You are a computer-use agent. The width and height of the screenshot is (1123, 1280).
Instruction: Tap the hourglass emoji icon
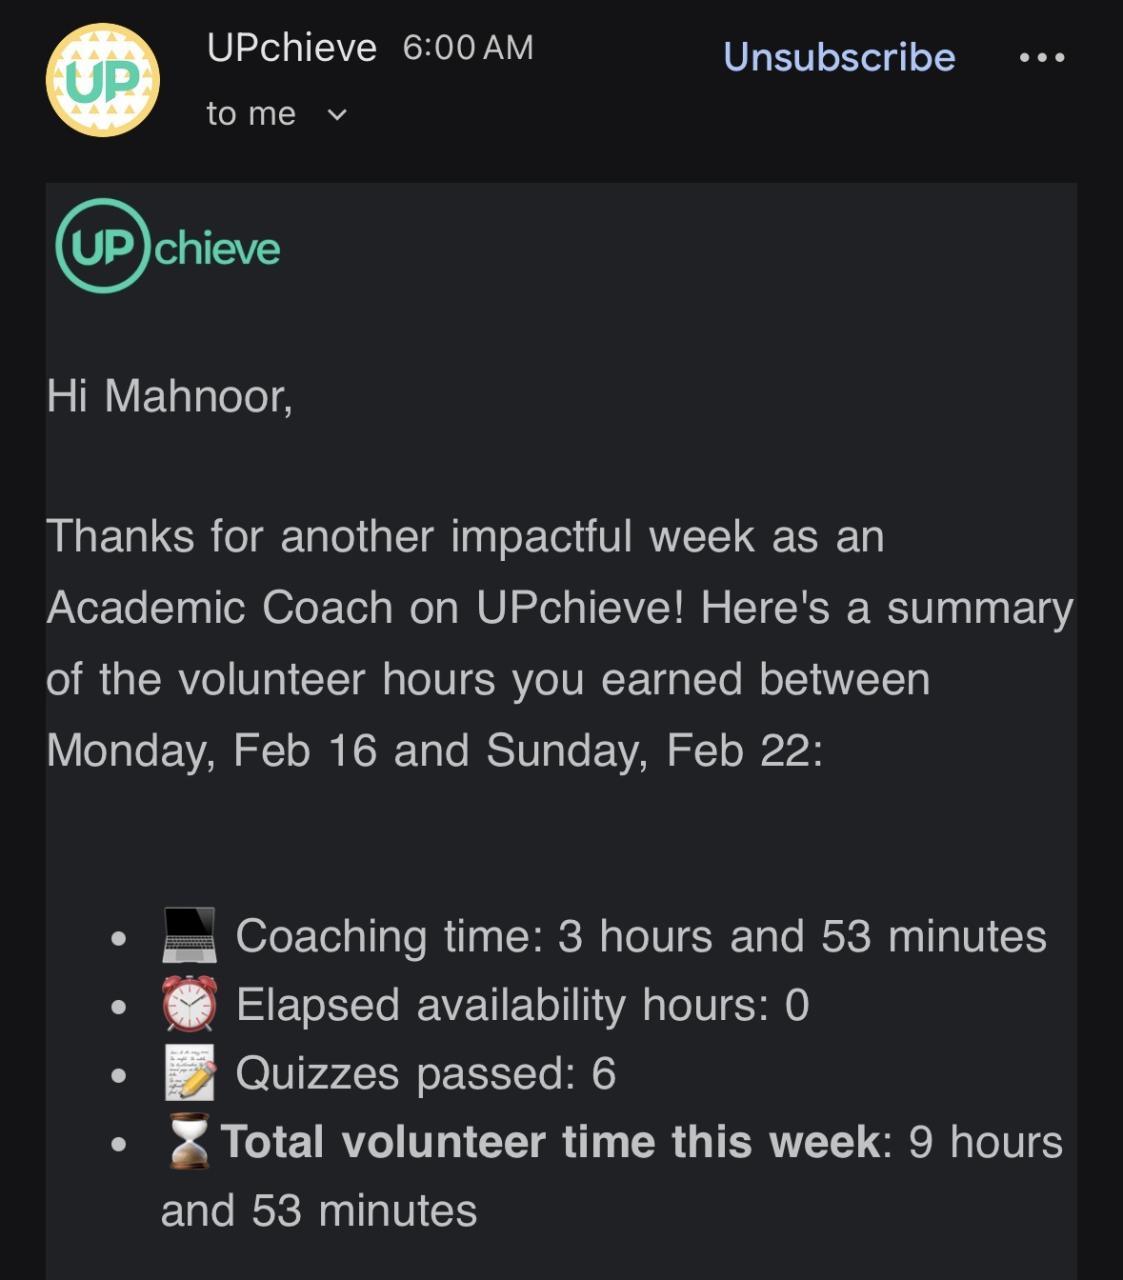tap(189, 1141)
